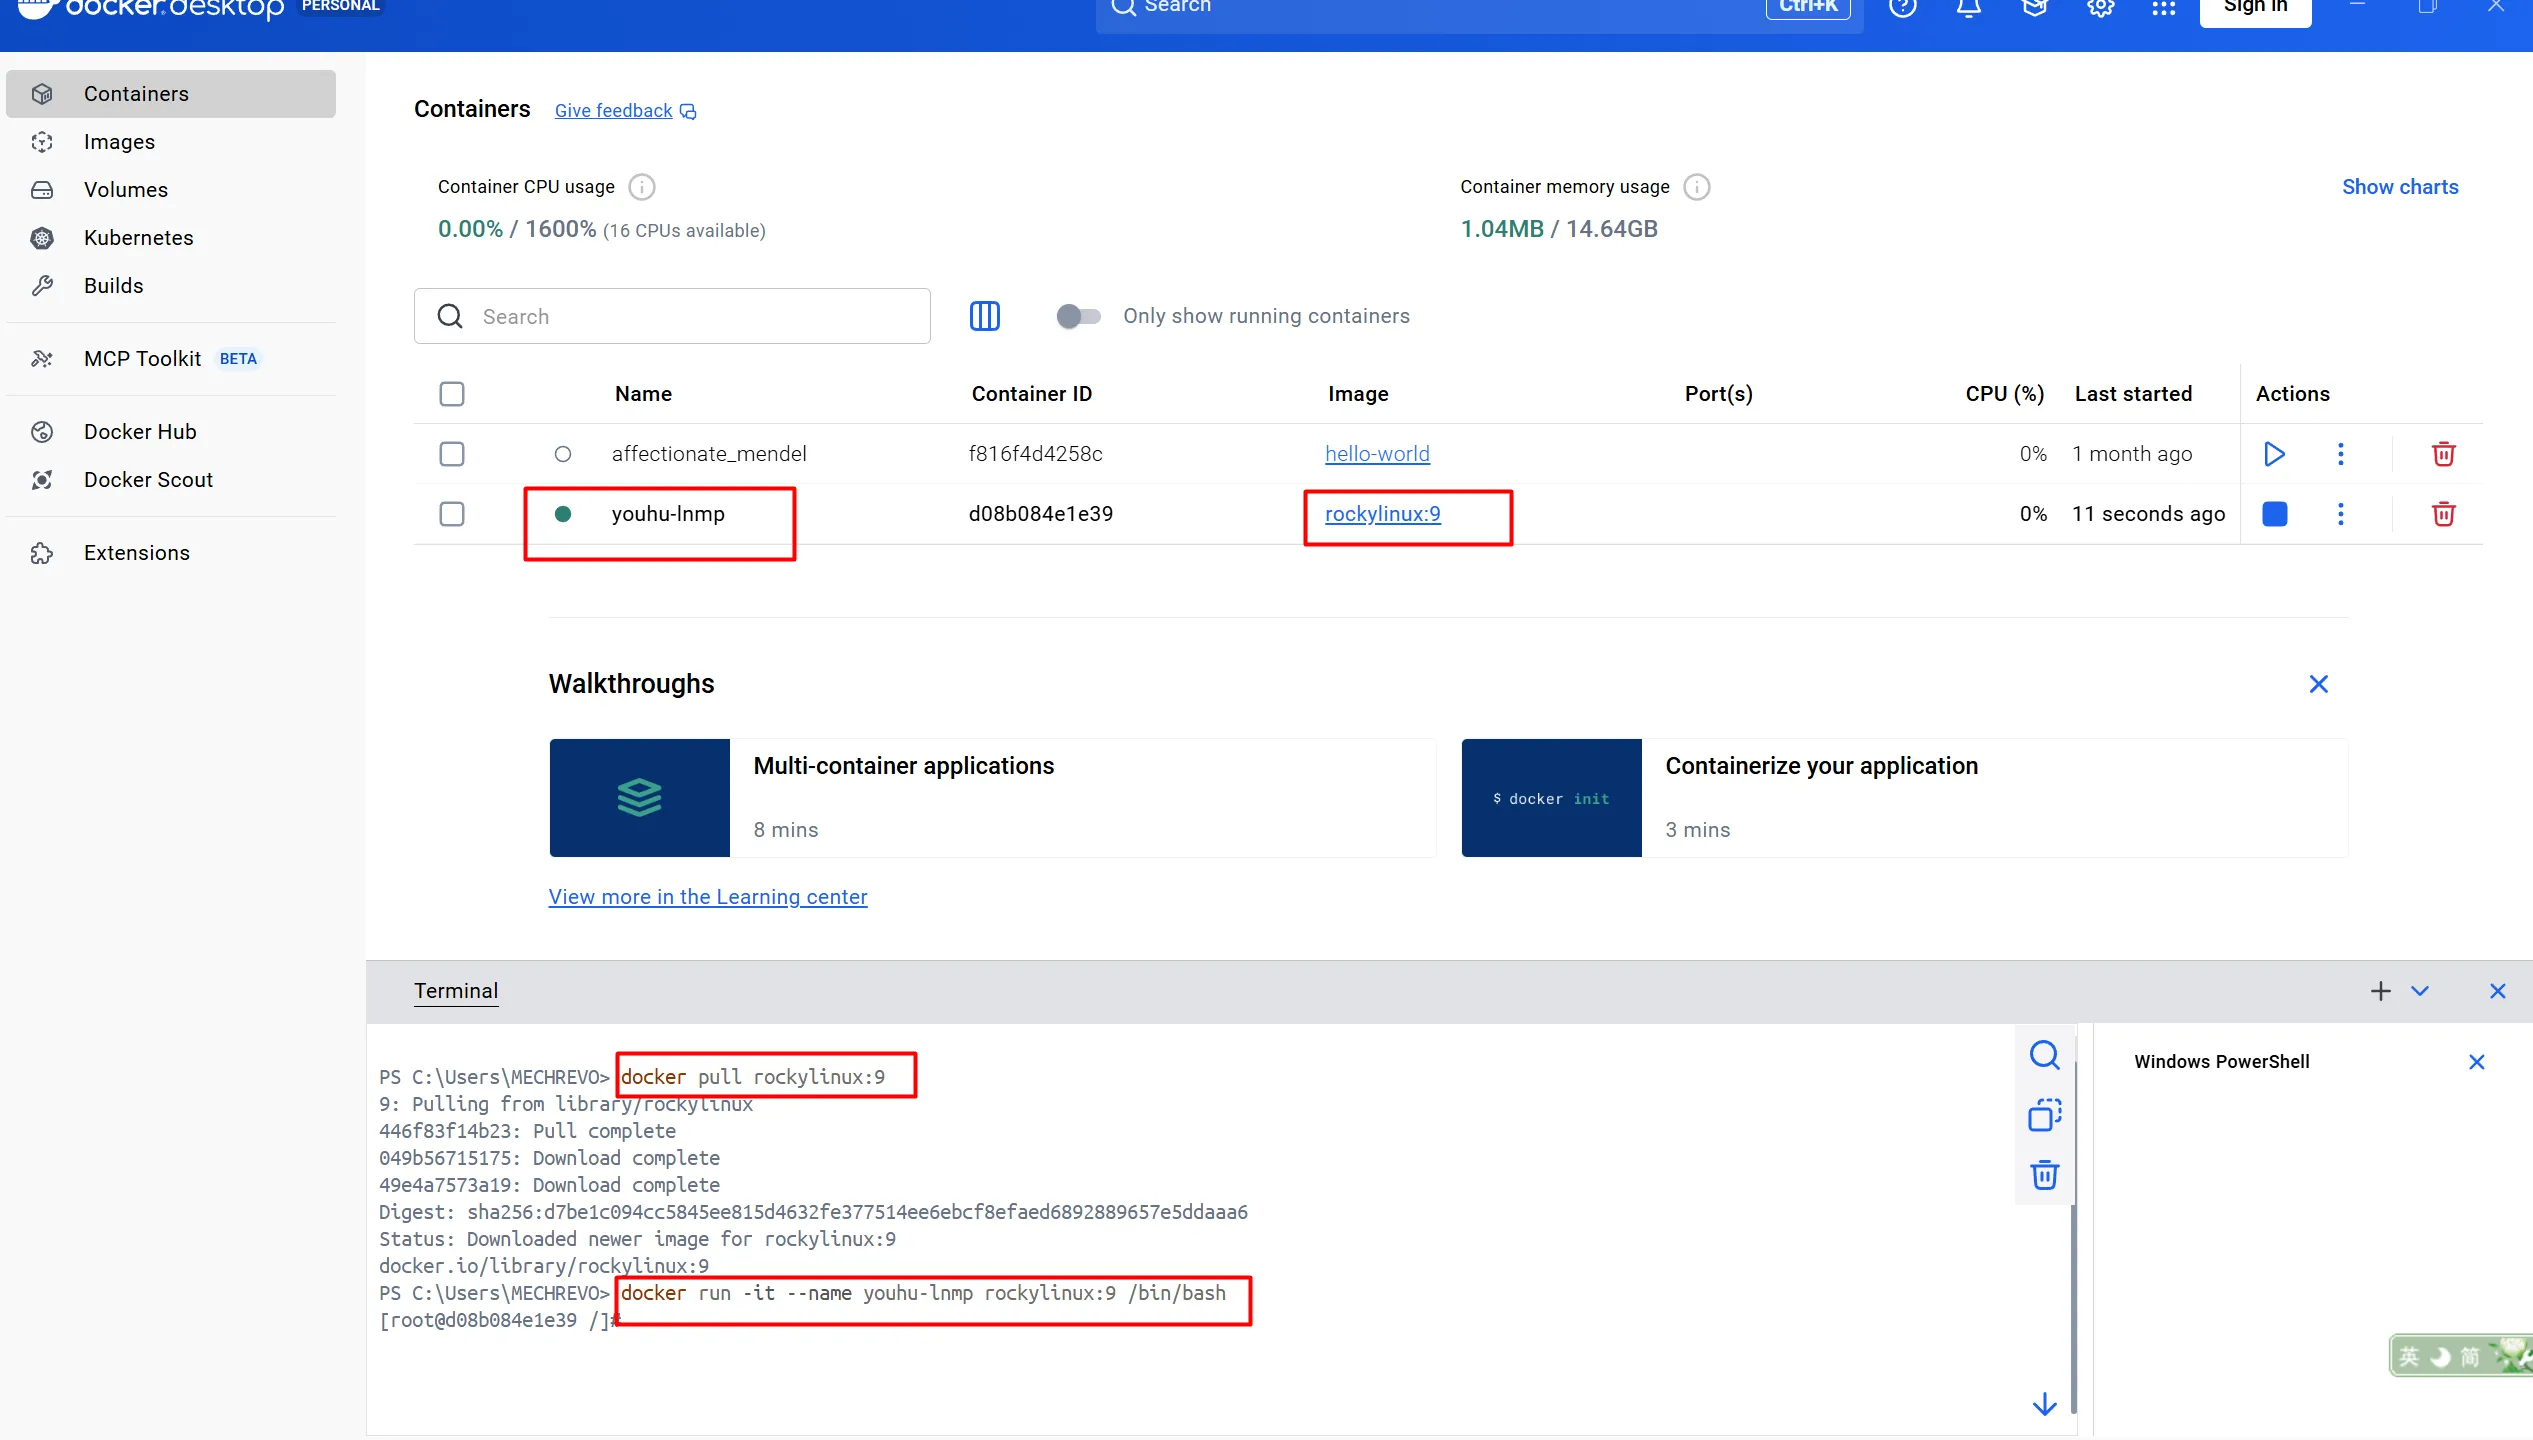This screenshot has height=1440, width=2533.
Task: Expand the terminal chevron dropdown
Action: [2420, 991]
